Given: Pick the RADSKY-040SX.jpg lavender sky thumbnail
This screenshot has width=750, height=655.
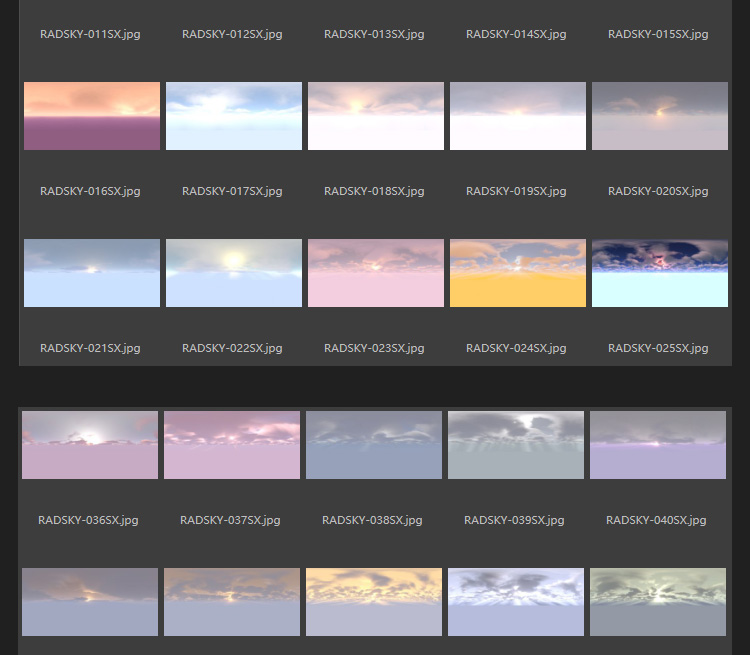Looking at the screenshot, I should 658,445.
